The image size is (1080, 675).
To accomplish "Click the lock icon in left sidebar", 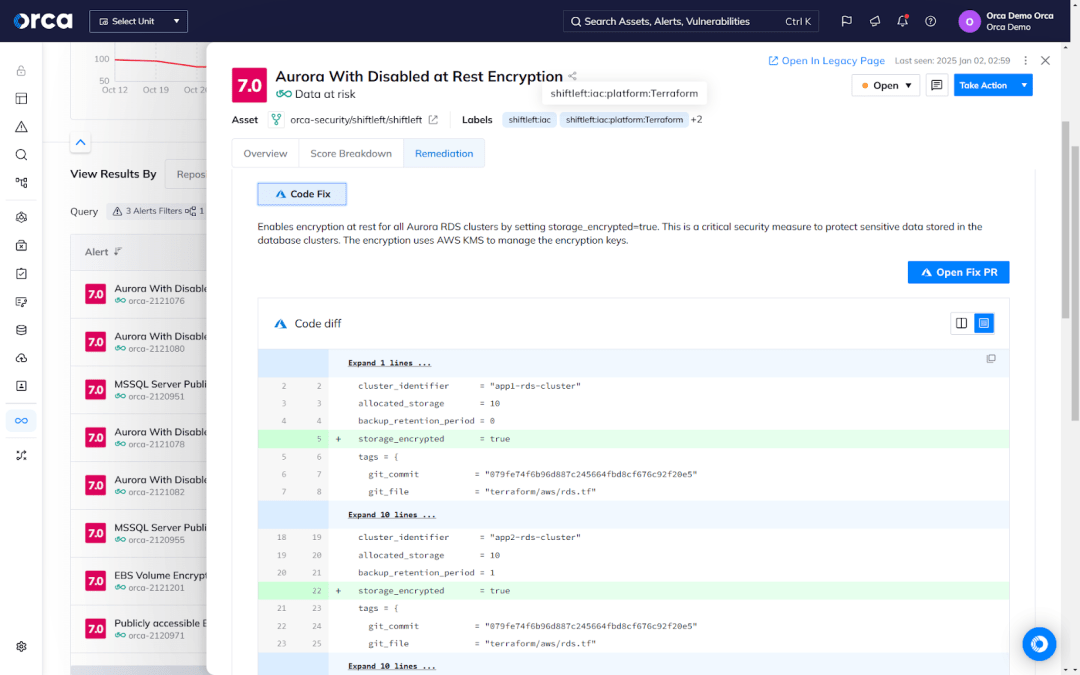I will click(x=21, y=70).
